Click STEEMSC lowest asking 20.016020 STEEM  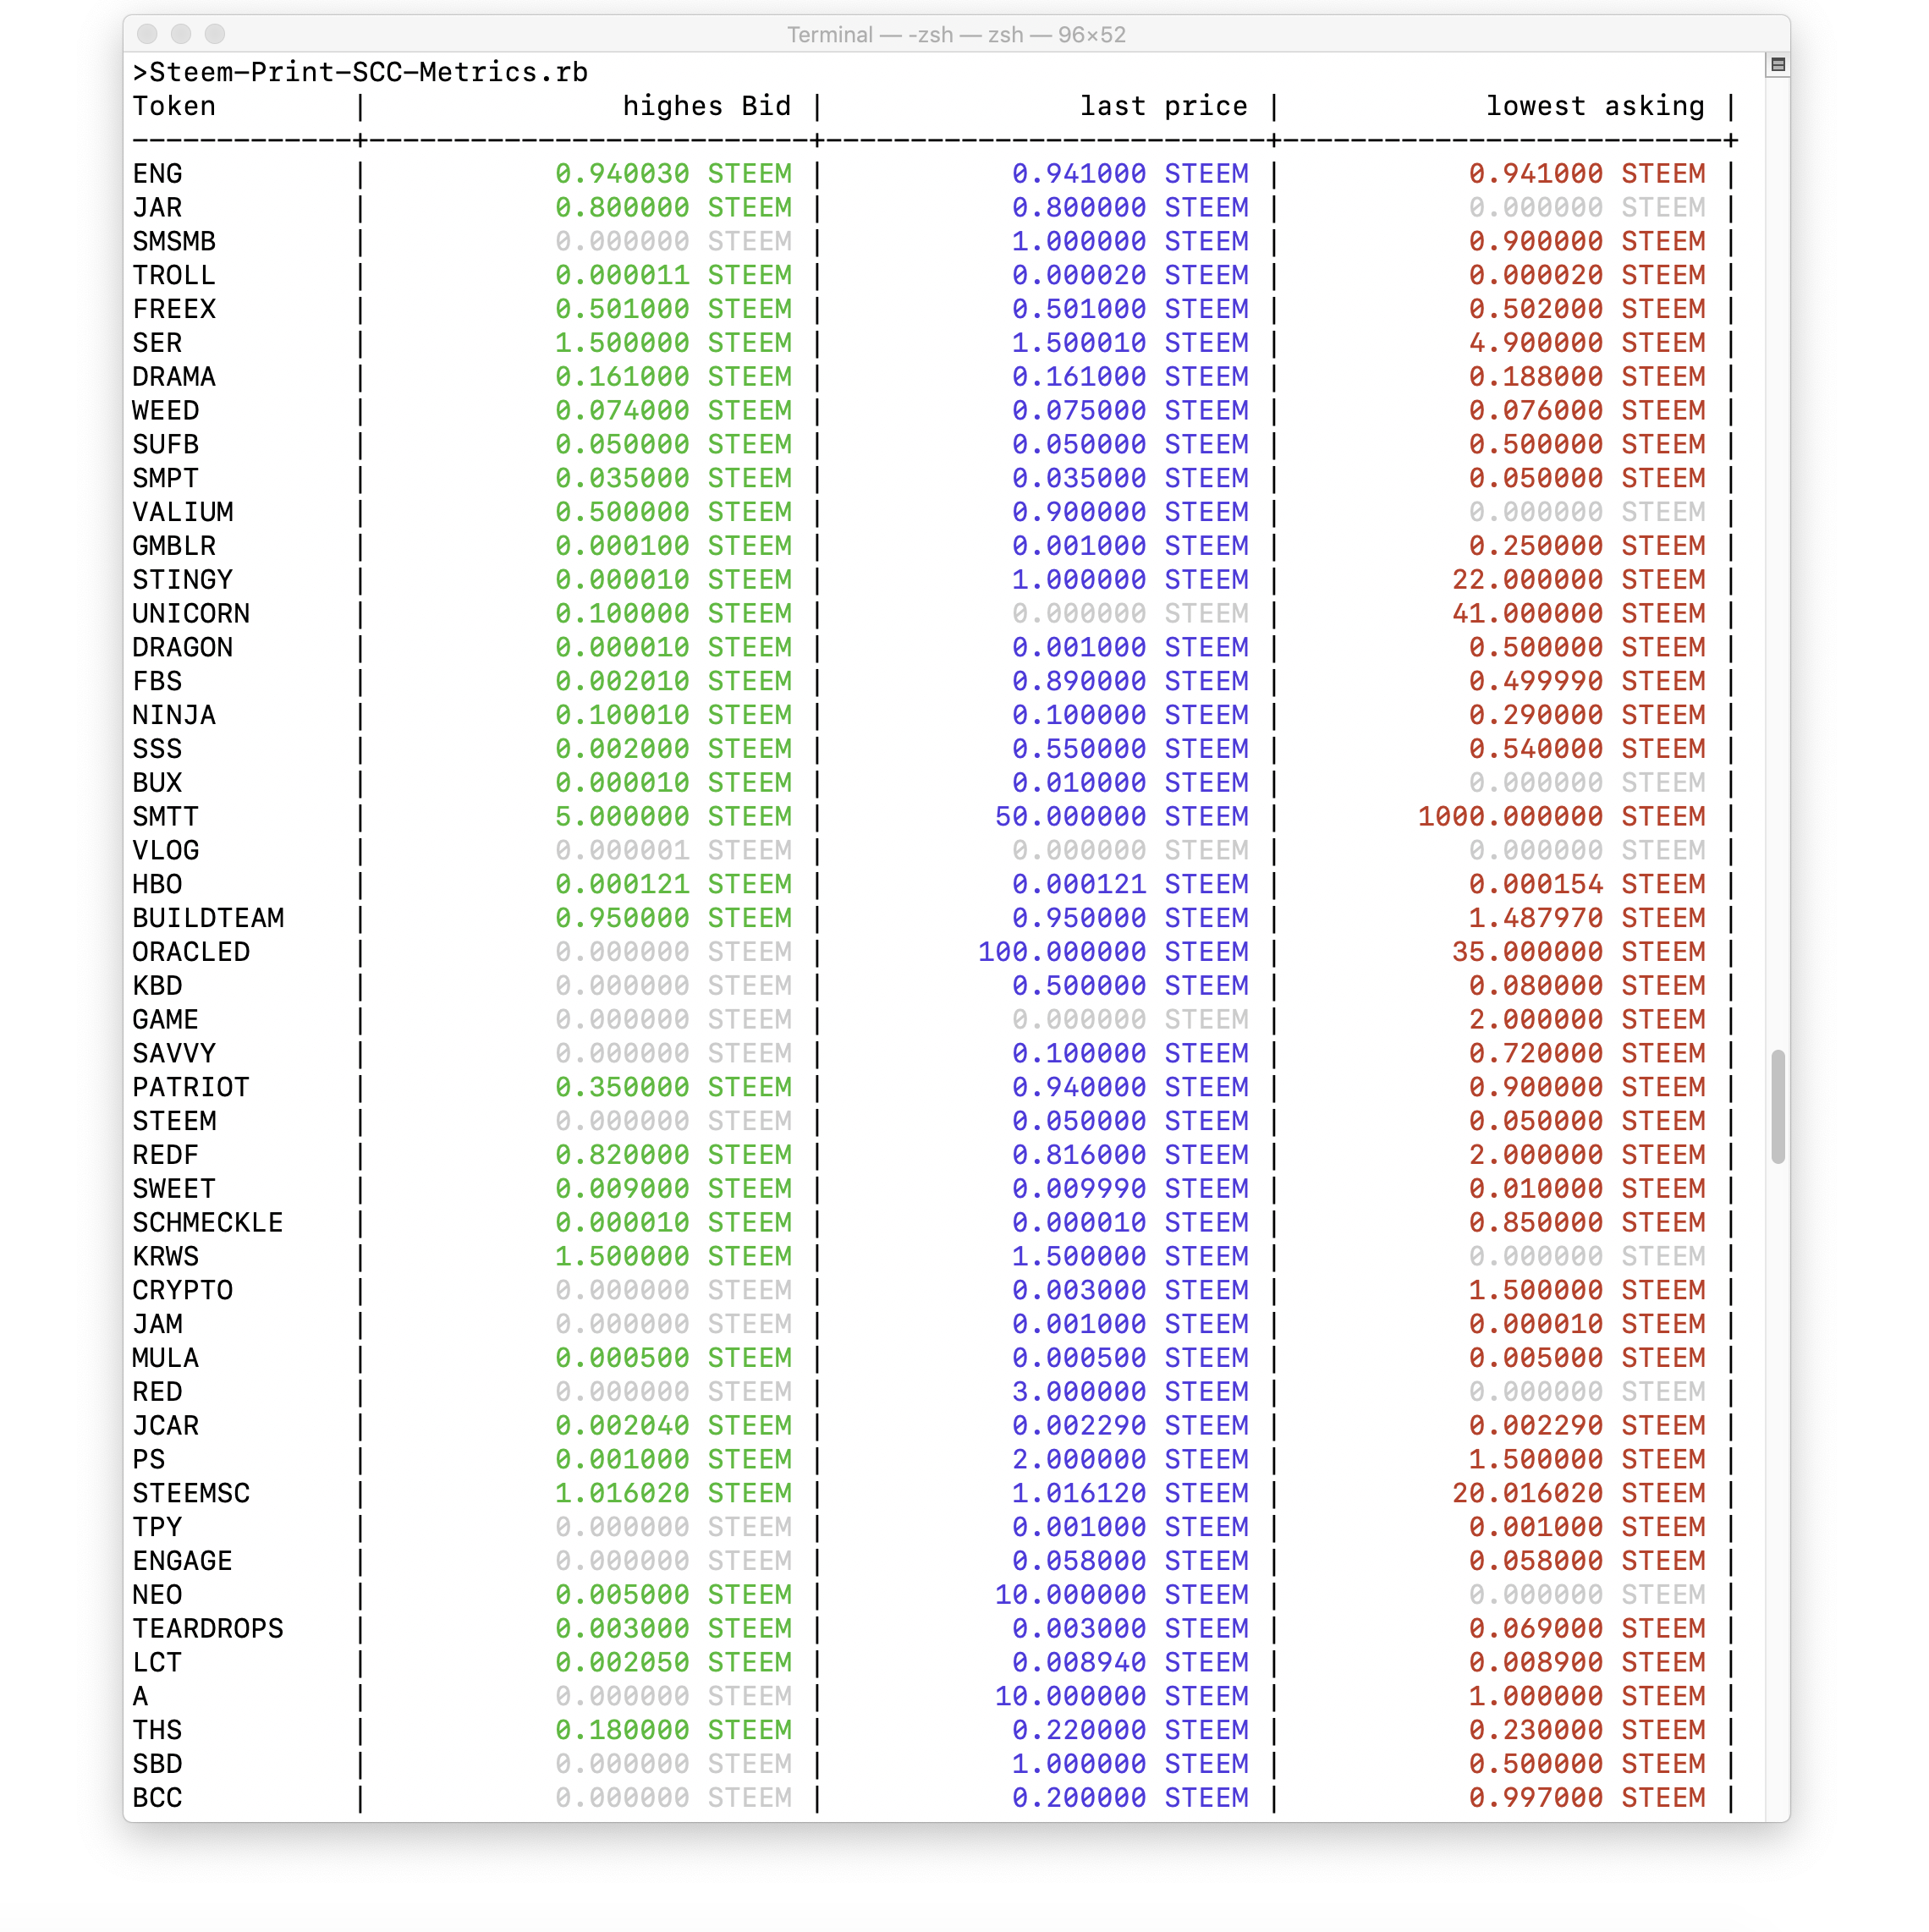tap(1579, 1494)
